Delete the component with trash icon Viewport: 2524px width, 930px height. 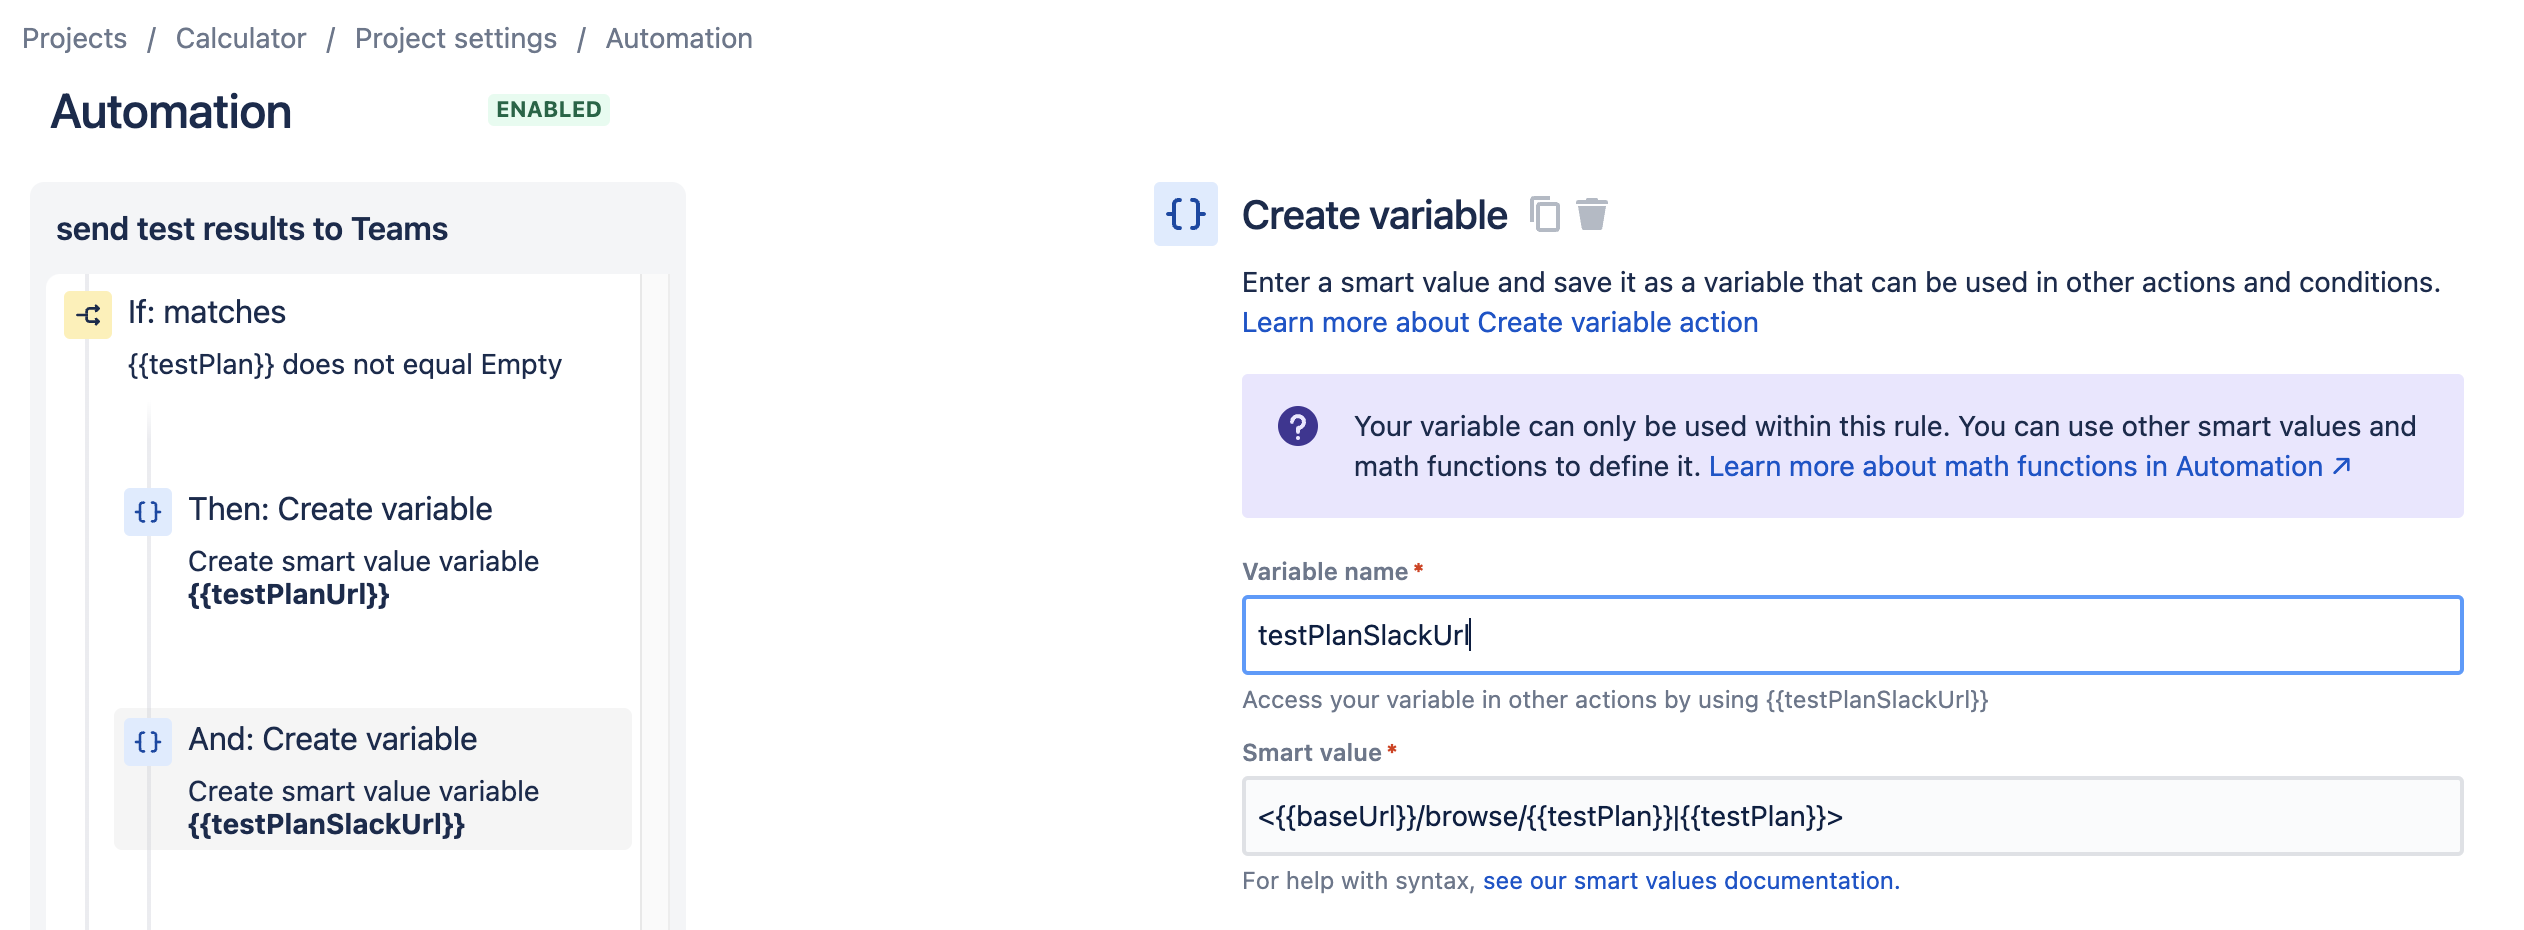click(x=1592, y=214)
